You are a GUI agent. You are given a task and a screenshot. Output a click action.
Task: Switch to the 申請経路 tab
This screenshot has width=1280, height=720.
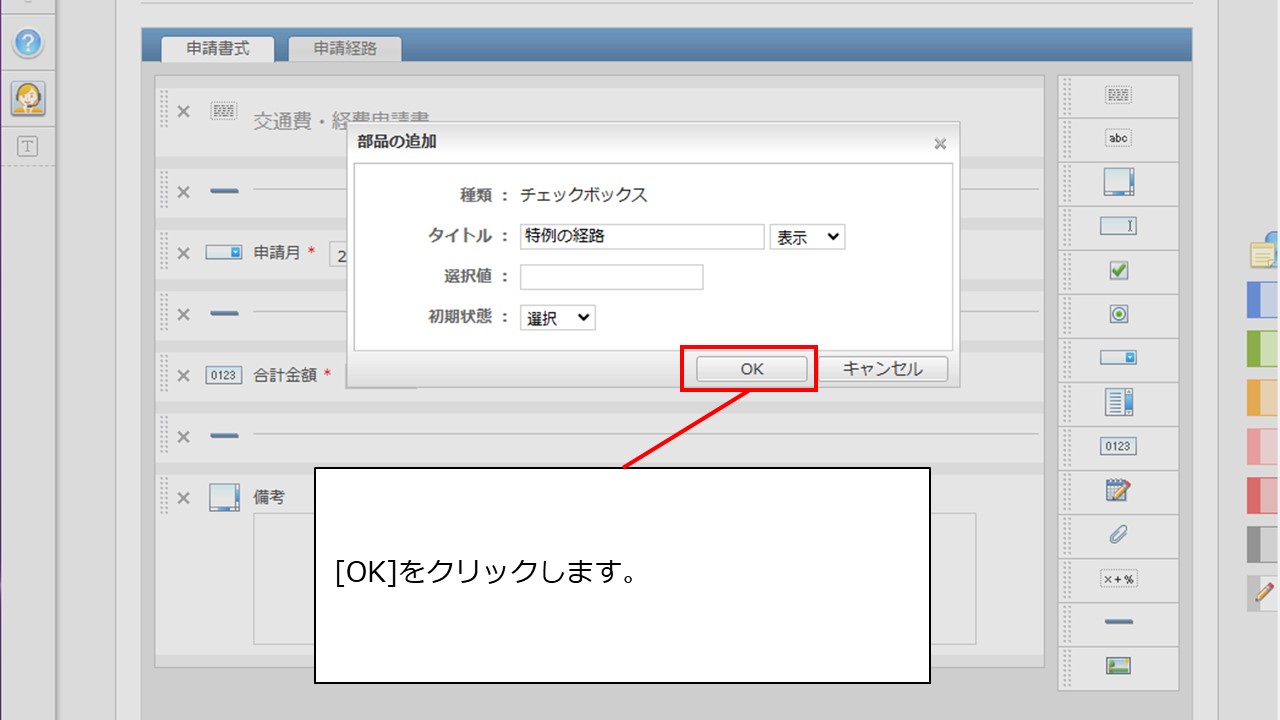click(x=345, y=48)
